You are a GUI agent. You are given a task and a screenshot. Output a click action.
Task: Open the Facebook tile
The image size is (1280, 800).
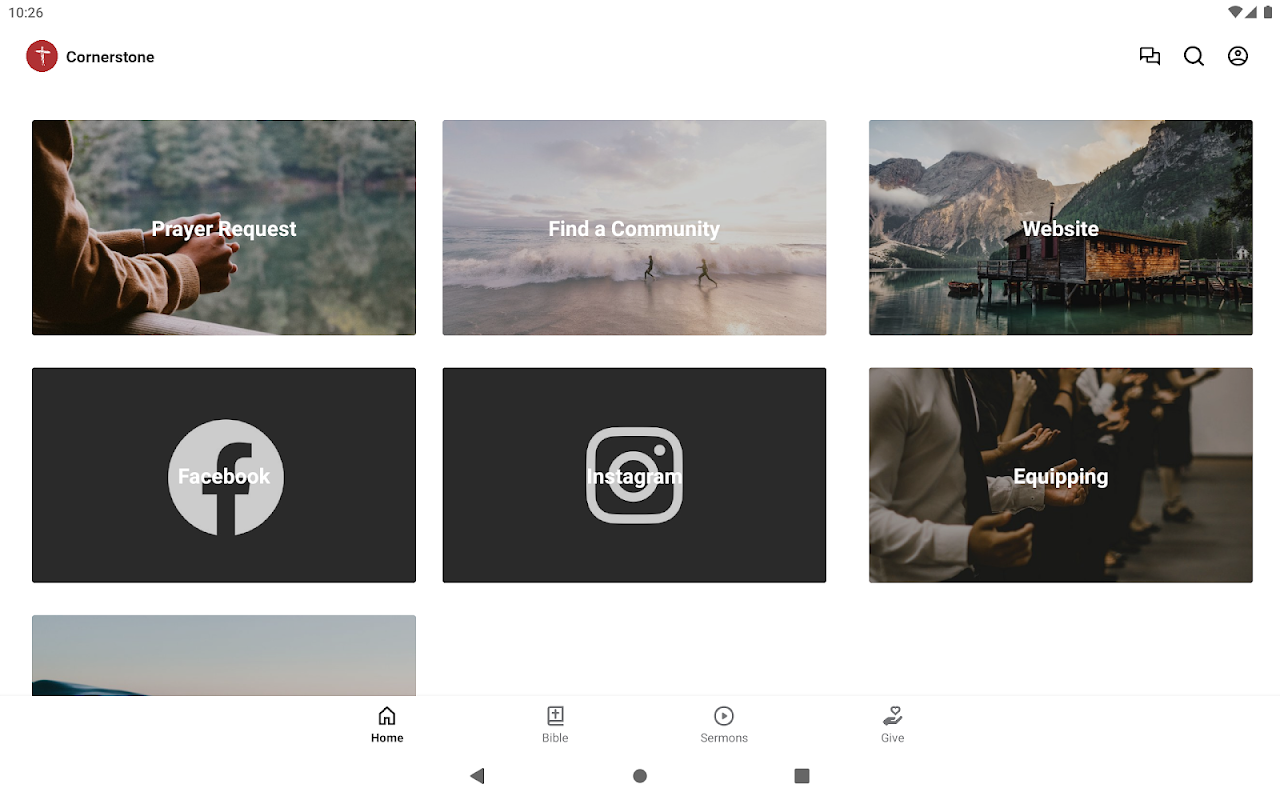pos(224,475)
